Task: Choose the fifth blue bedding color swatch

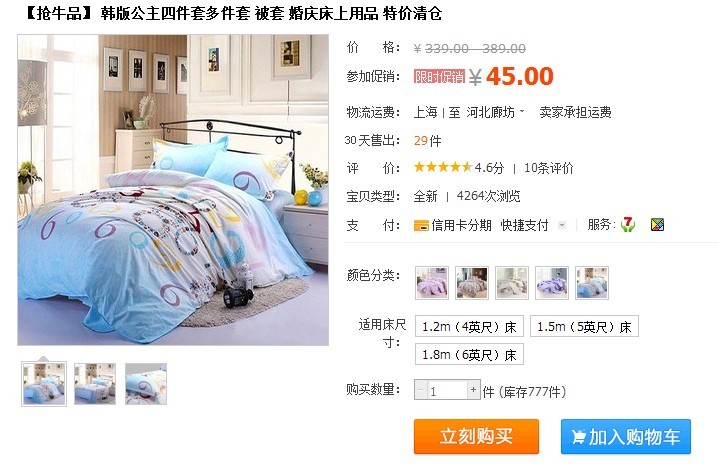Action: click(x=592, y=283)
